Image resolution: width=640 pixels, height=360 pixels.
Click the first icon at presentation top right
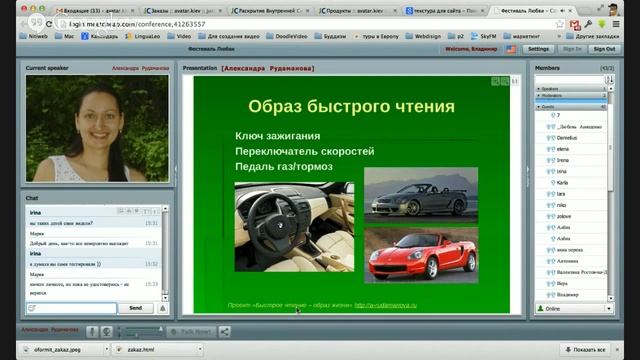495,81
